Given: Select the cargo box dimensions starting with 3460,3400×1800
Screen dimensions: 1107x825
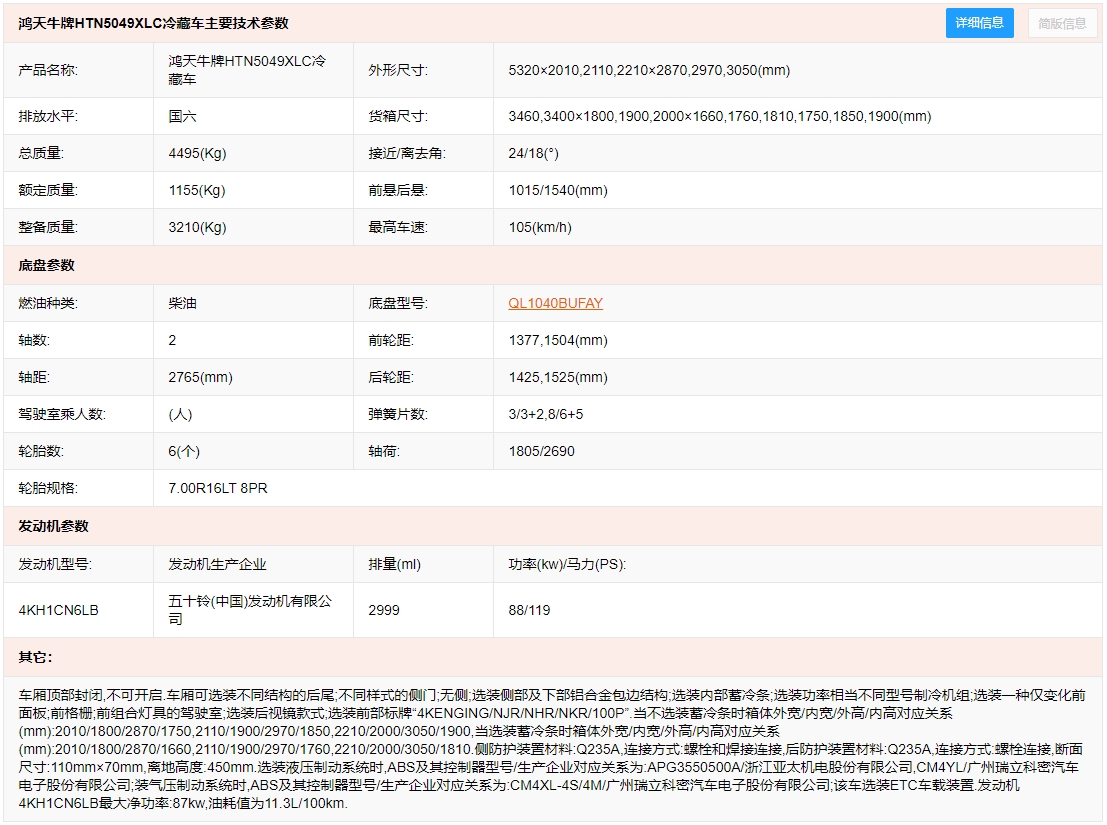Looking at the screenshot, I should [719, 116].
